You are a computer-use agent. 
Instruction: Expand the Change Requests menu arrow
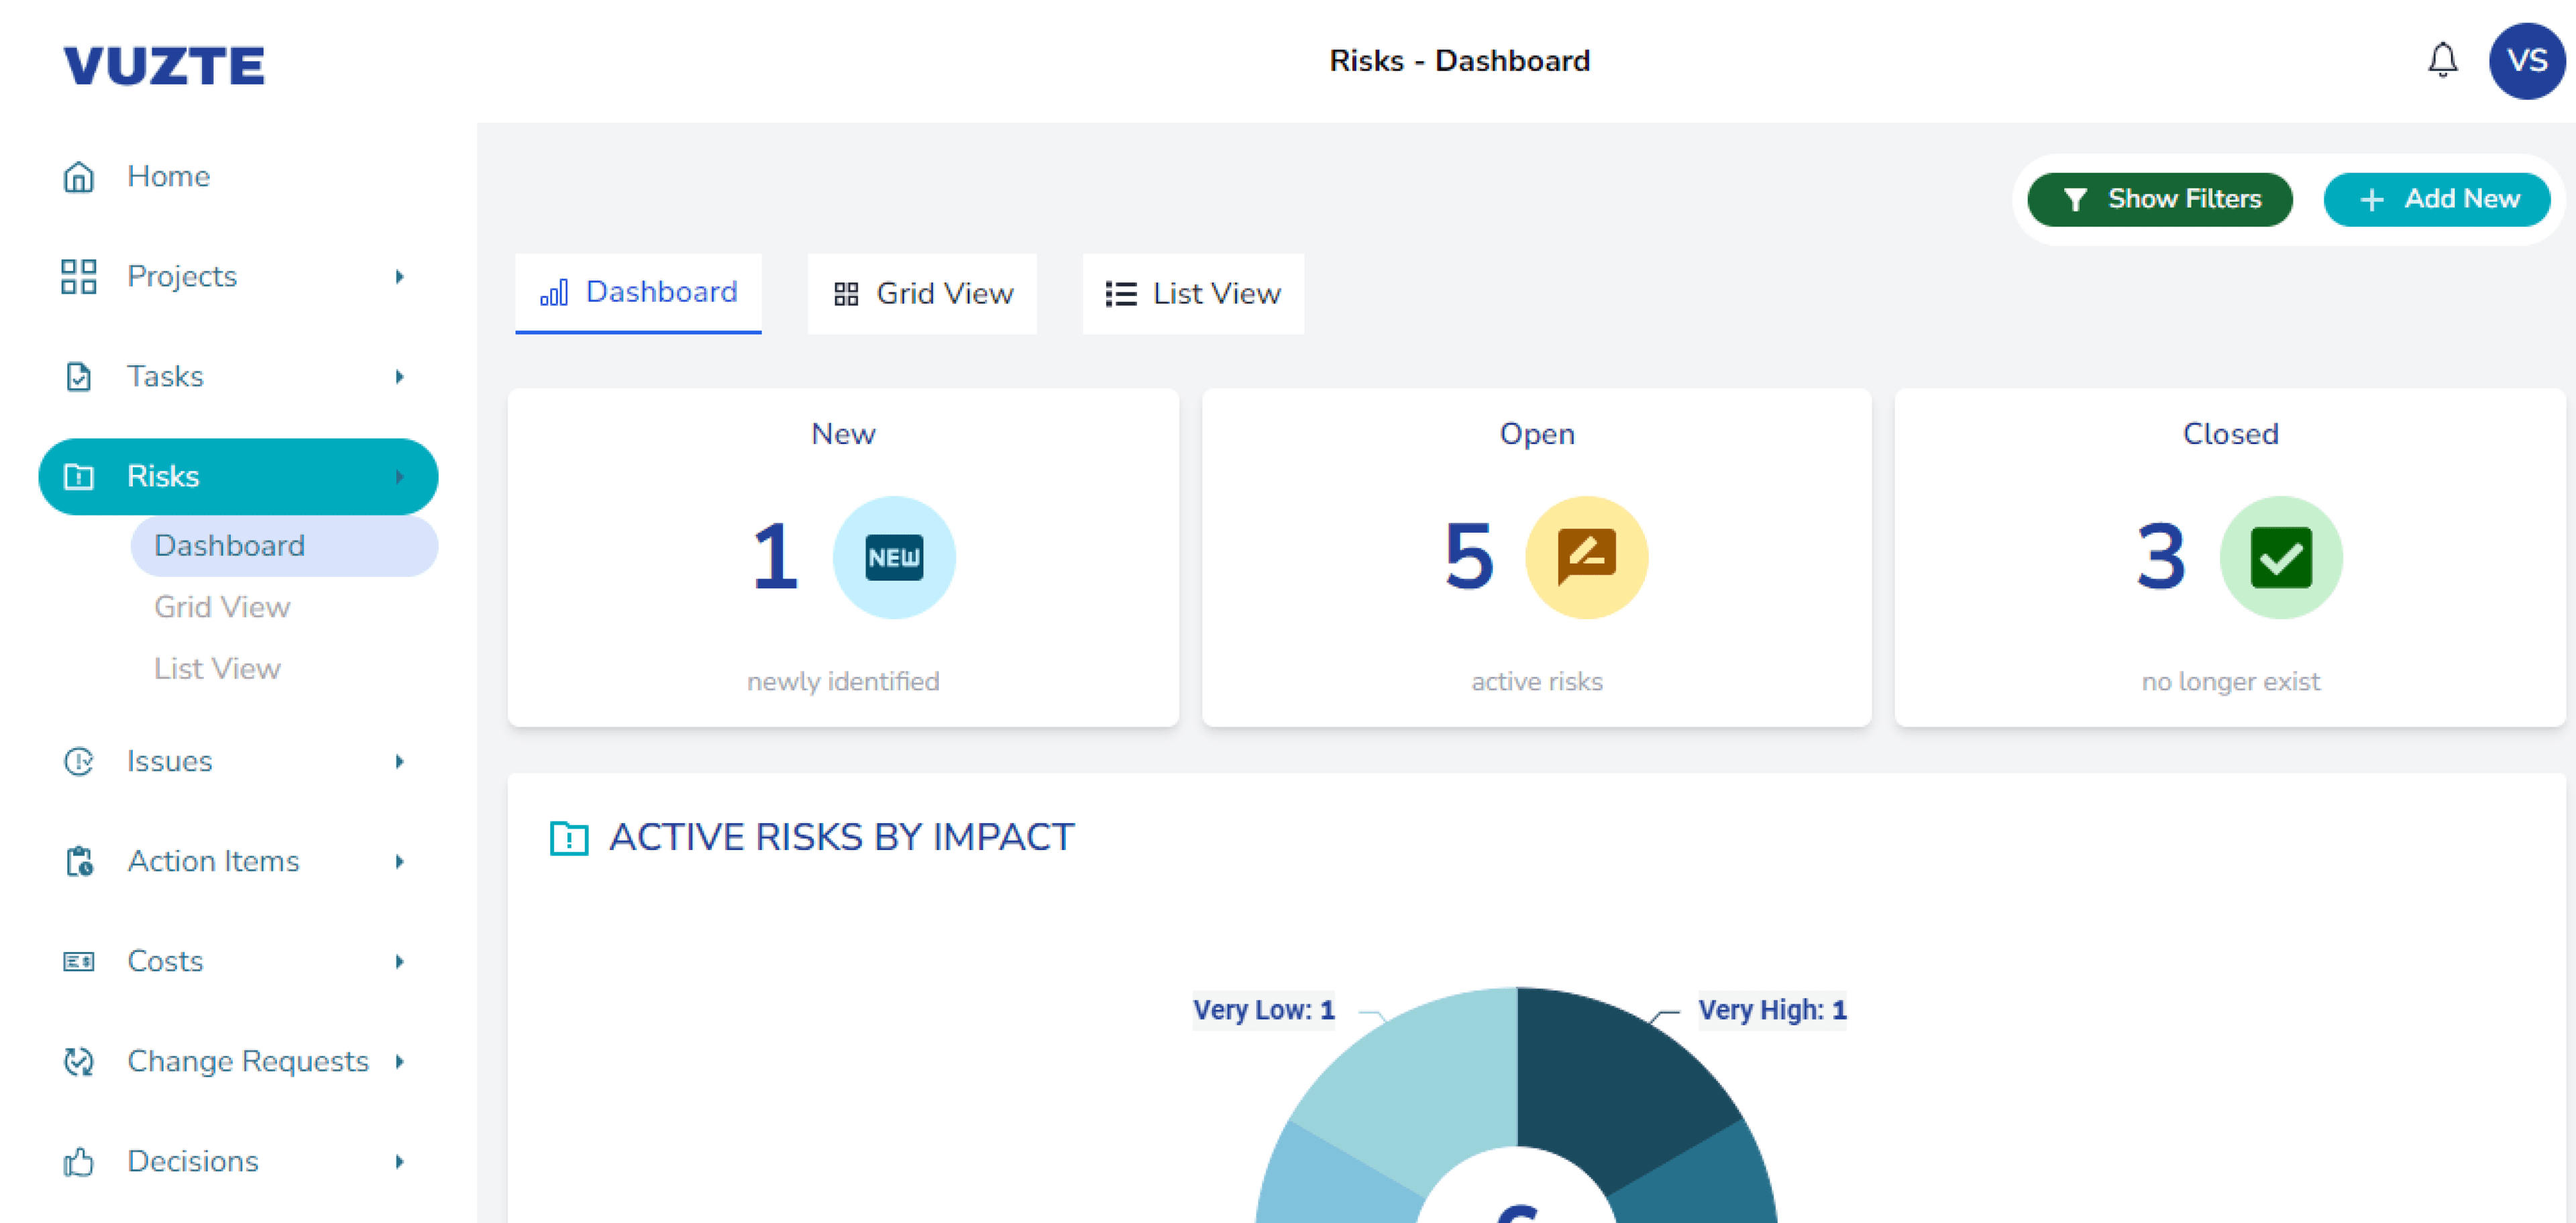pyautogui.click(x=399, y=1061)
